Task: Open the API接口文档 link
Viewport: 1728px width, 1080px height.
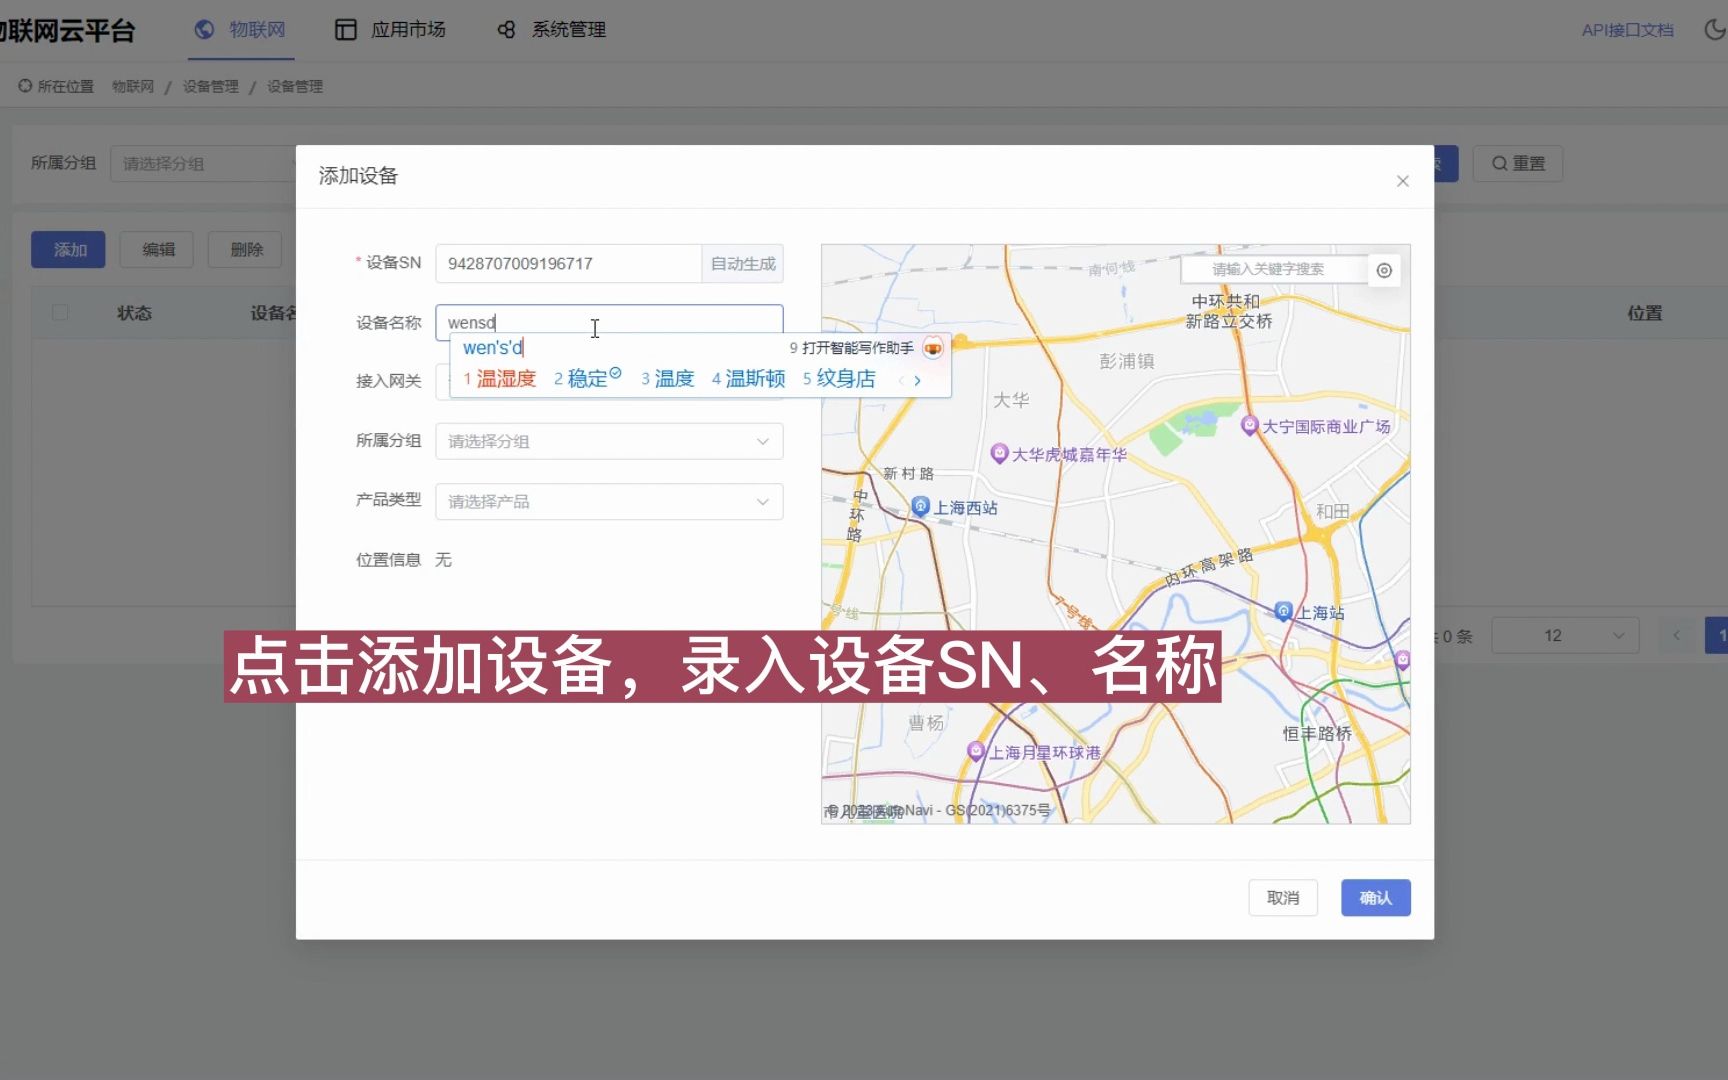Action: click(1627, 30)
